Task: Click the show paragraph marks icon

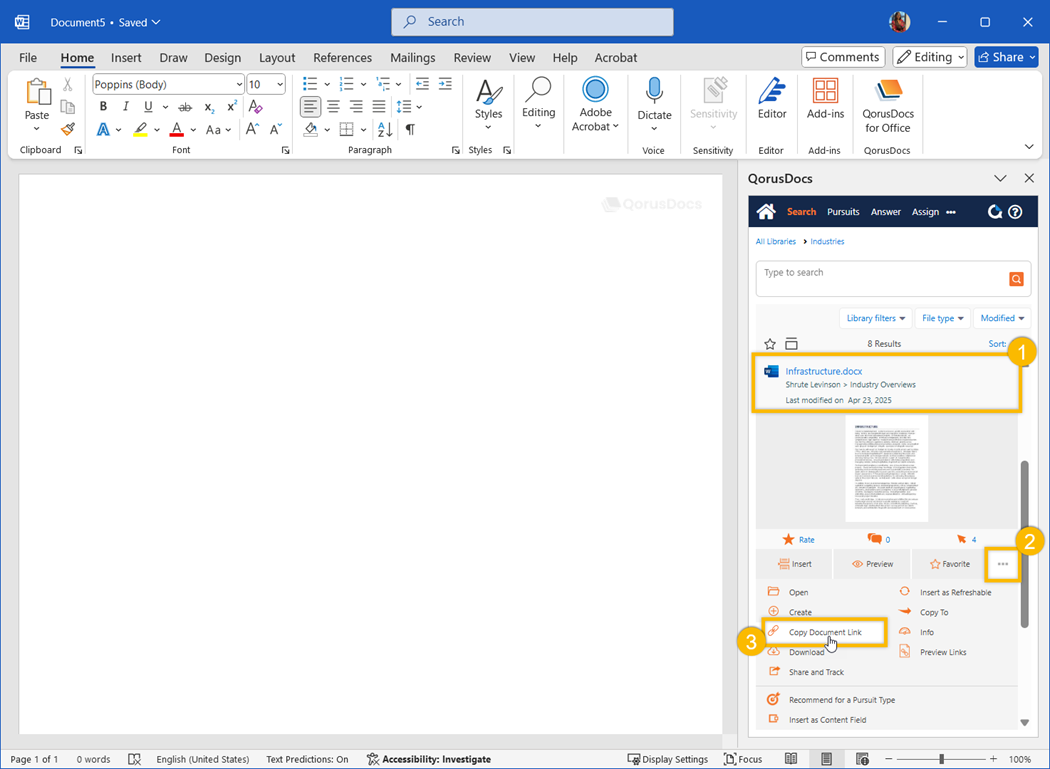Action: (x=410, y=129)
